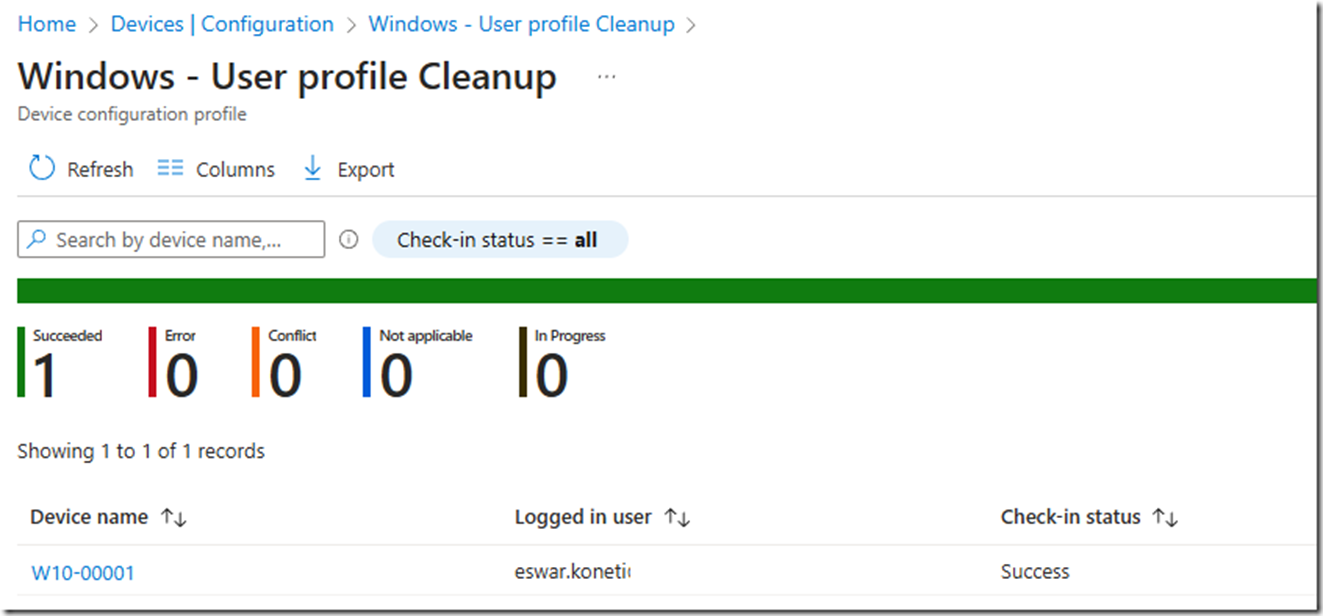Screen dimensions: 1323x616
Task: Click the info icon beside search box
Action: pos(348,240)
